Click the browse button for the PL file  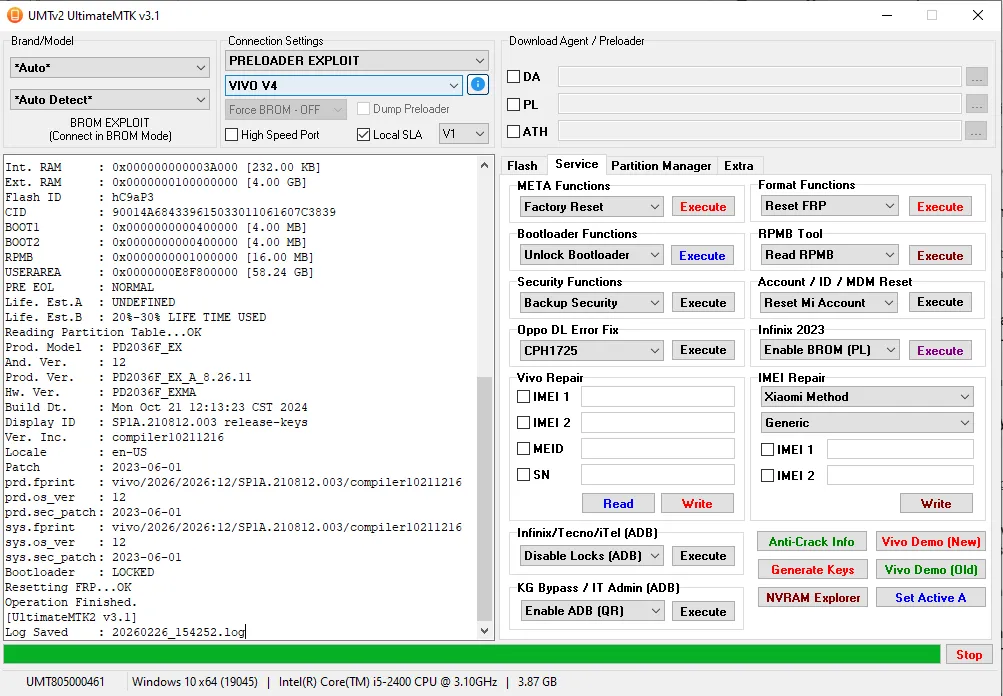[x=976, y=104]
